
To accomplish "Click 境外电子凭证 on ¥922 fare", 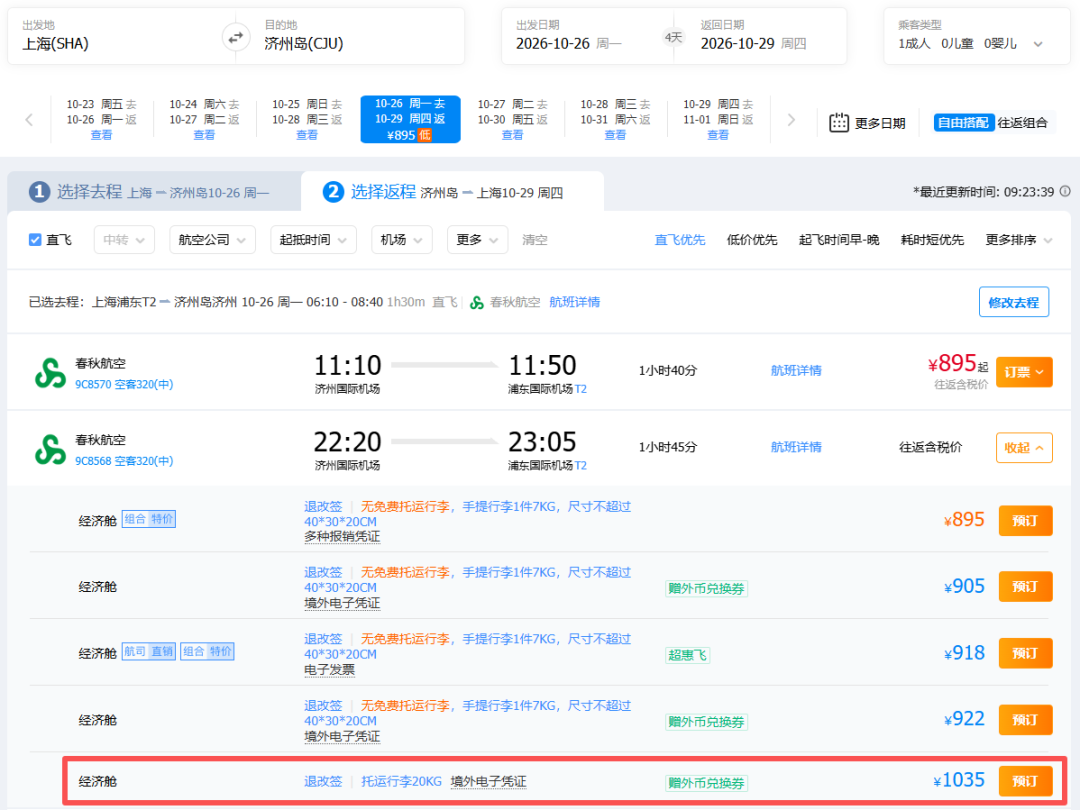I will (x=342, y=736).
